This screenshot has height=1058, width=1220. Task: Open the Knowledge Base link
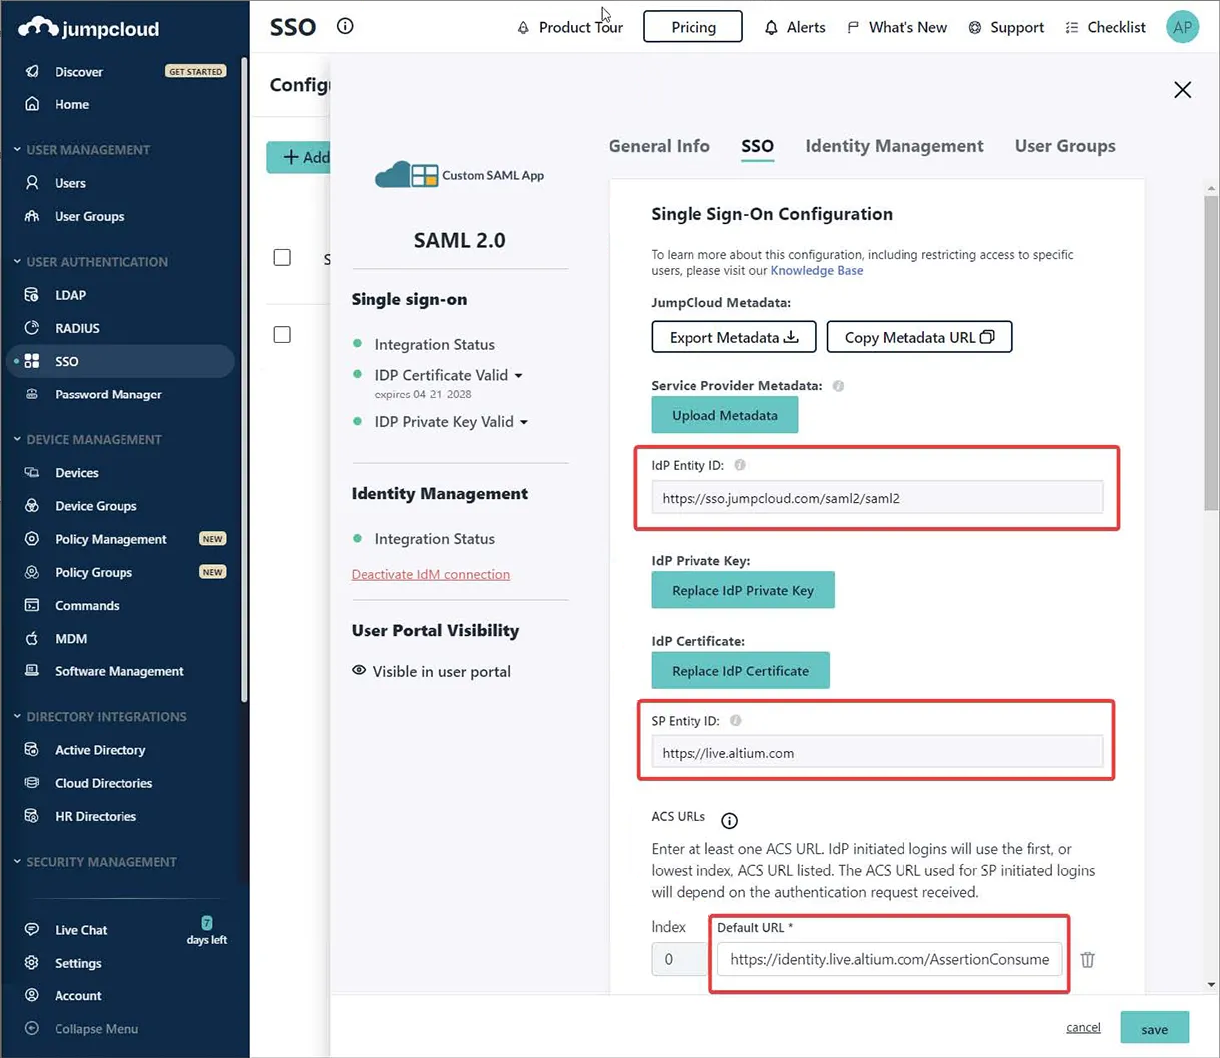817,271
